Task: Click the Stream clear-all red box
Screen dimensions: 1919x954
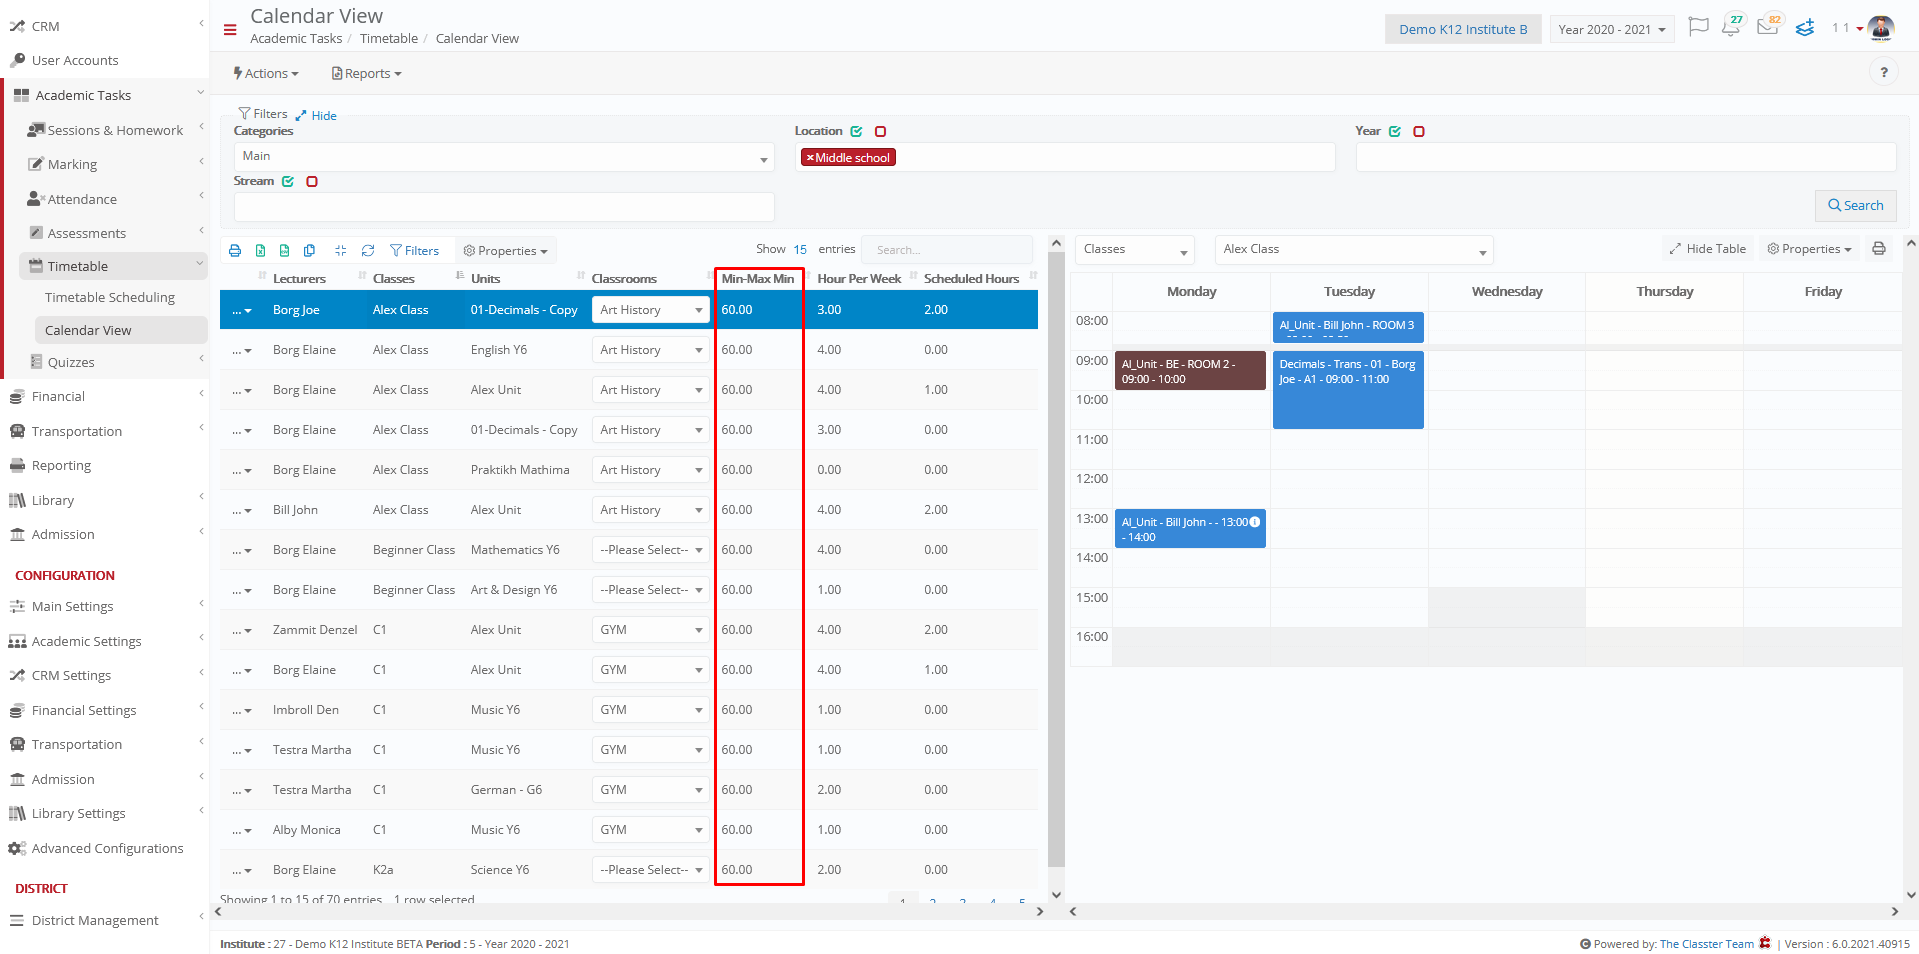Action: coord(312,182)
